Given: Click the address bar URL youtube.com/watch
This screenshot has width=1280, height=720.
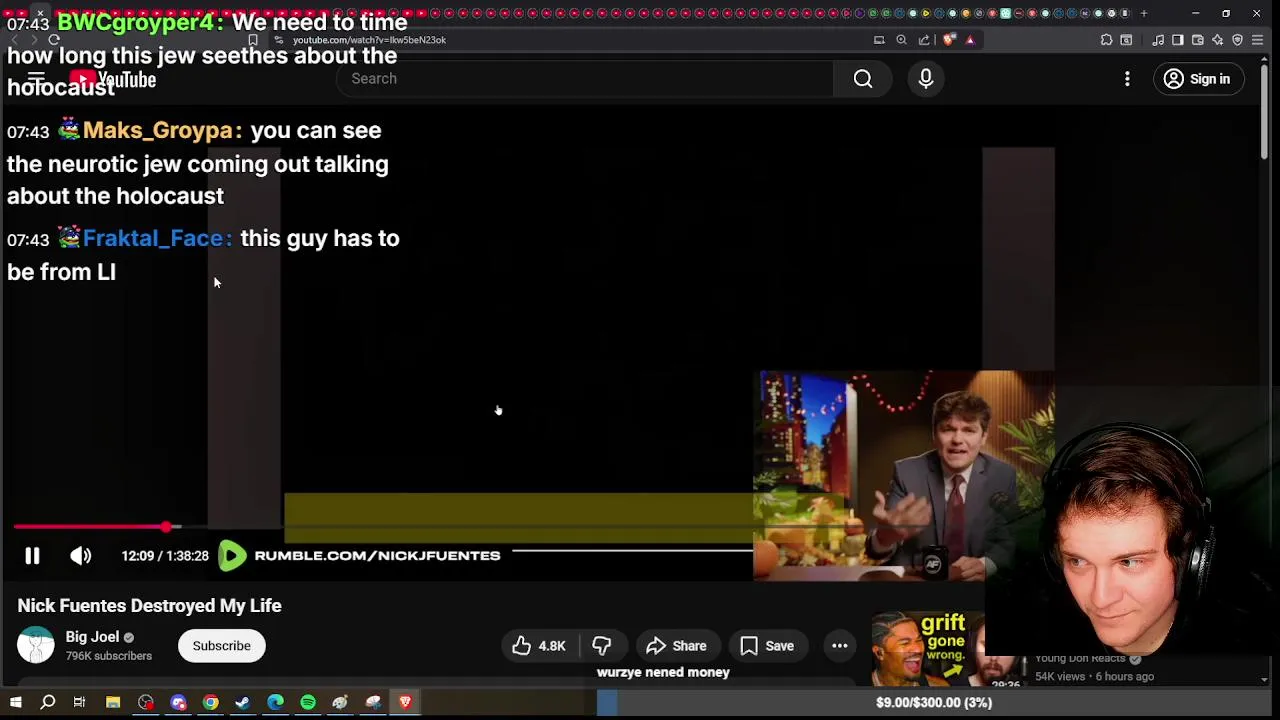Looking at the screenshot, I should coord(369,40).
